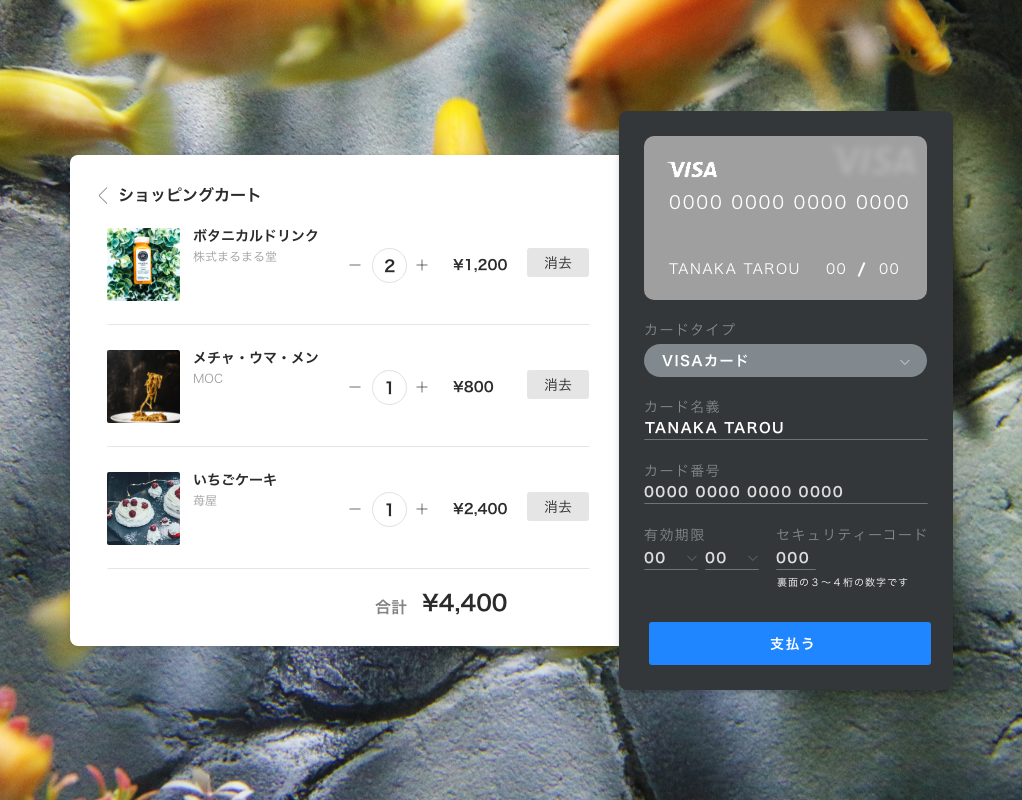1022x800 pixels.
Task: Open the expiry month dropdown
Action: click(671, 558)
